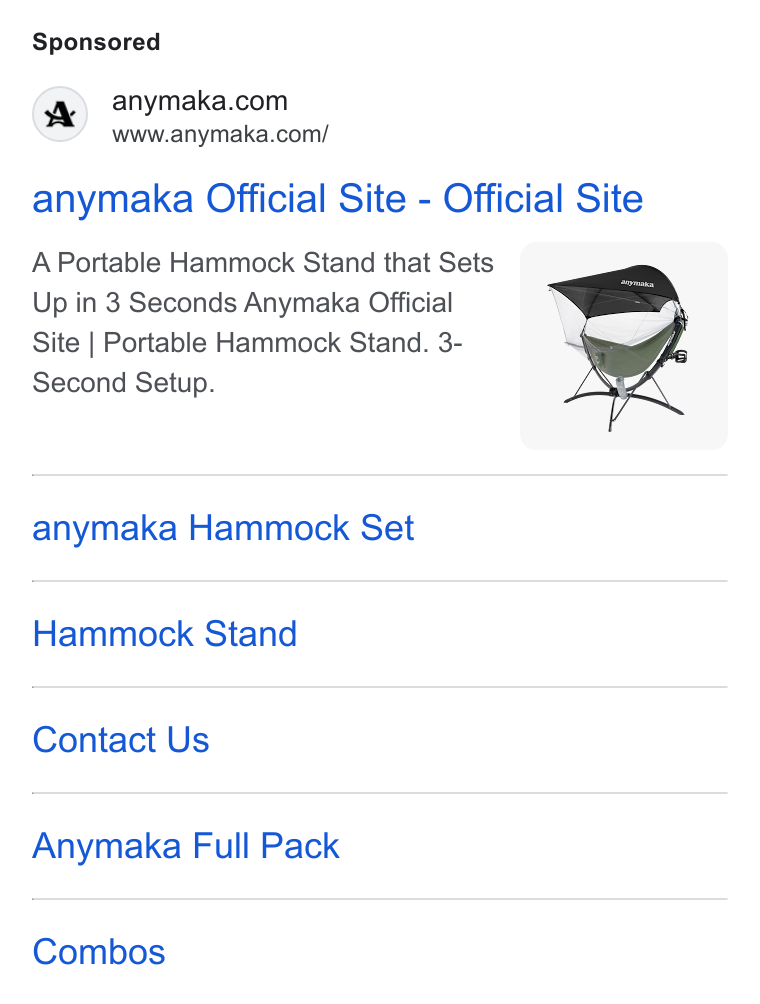Click the '3-Second Setup' text in description
The width and height of the screenshot is (760, 1004).
247,363
